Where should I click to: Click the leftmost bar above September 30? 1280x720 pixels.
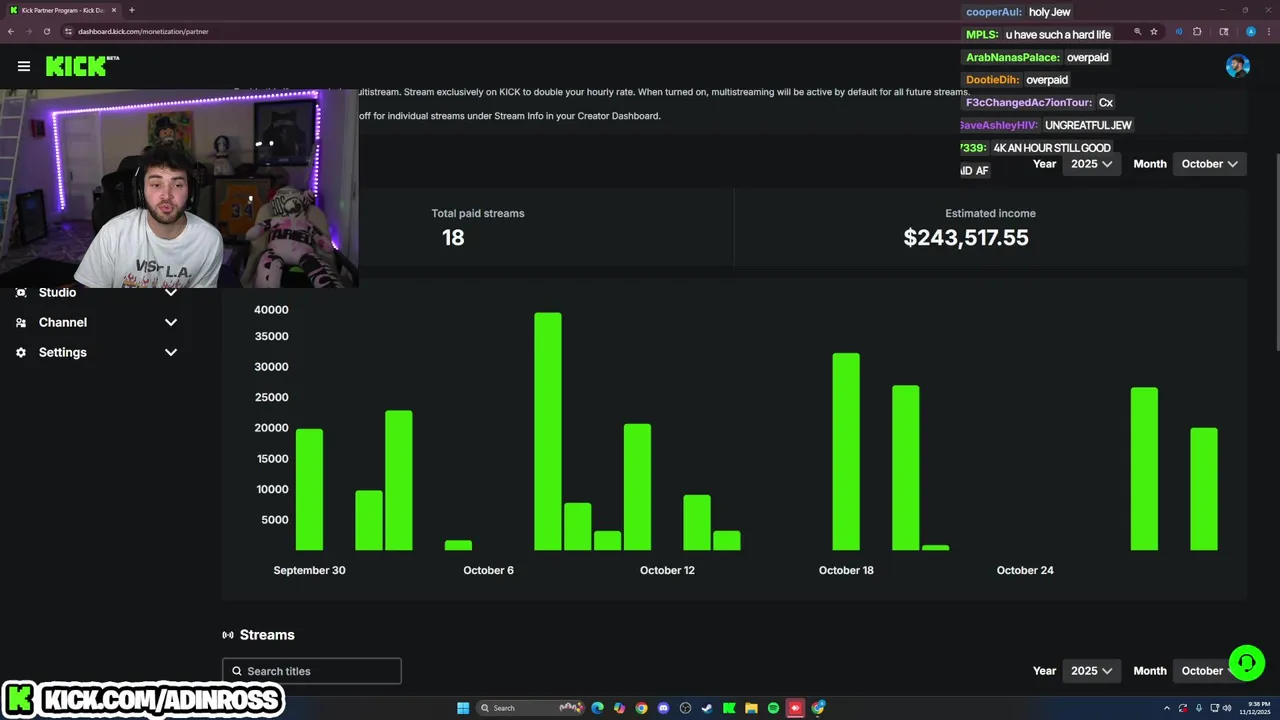(x=309, y=490)
